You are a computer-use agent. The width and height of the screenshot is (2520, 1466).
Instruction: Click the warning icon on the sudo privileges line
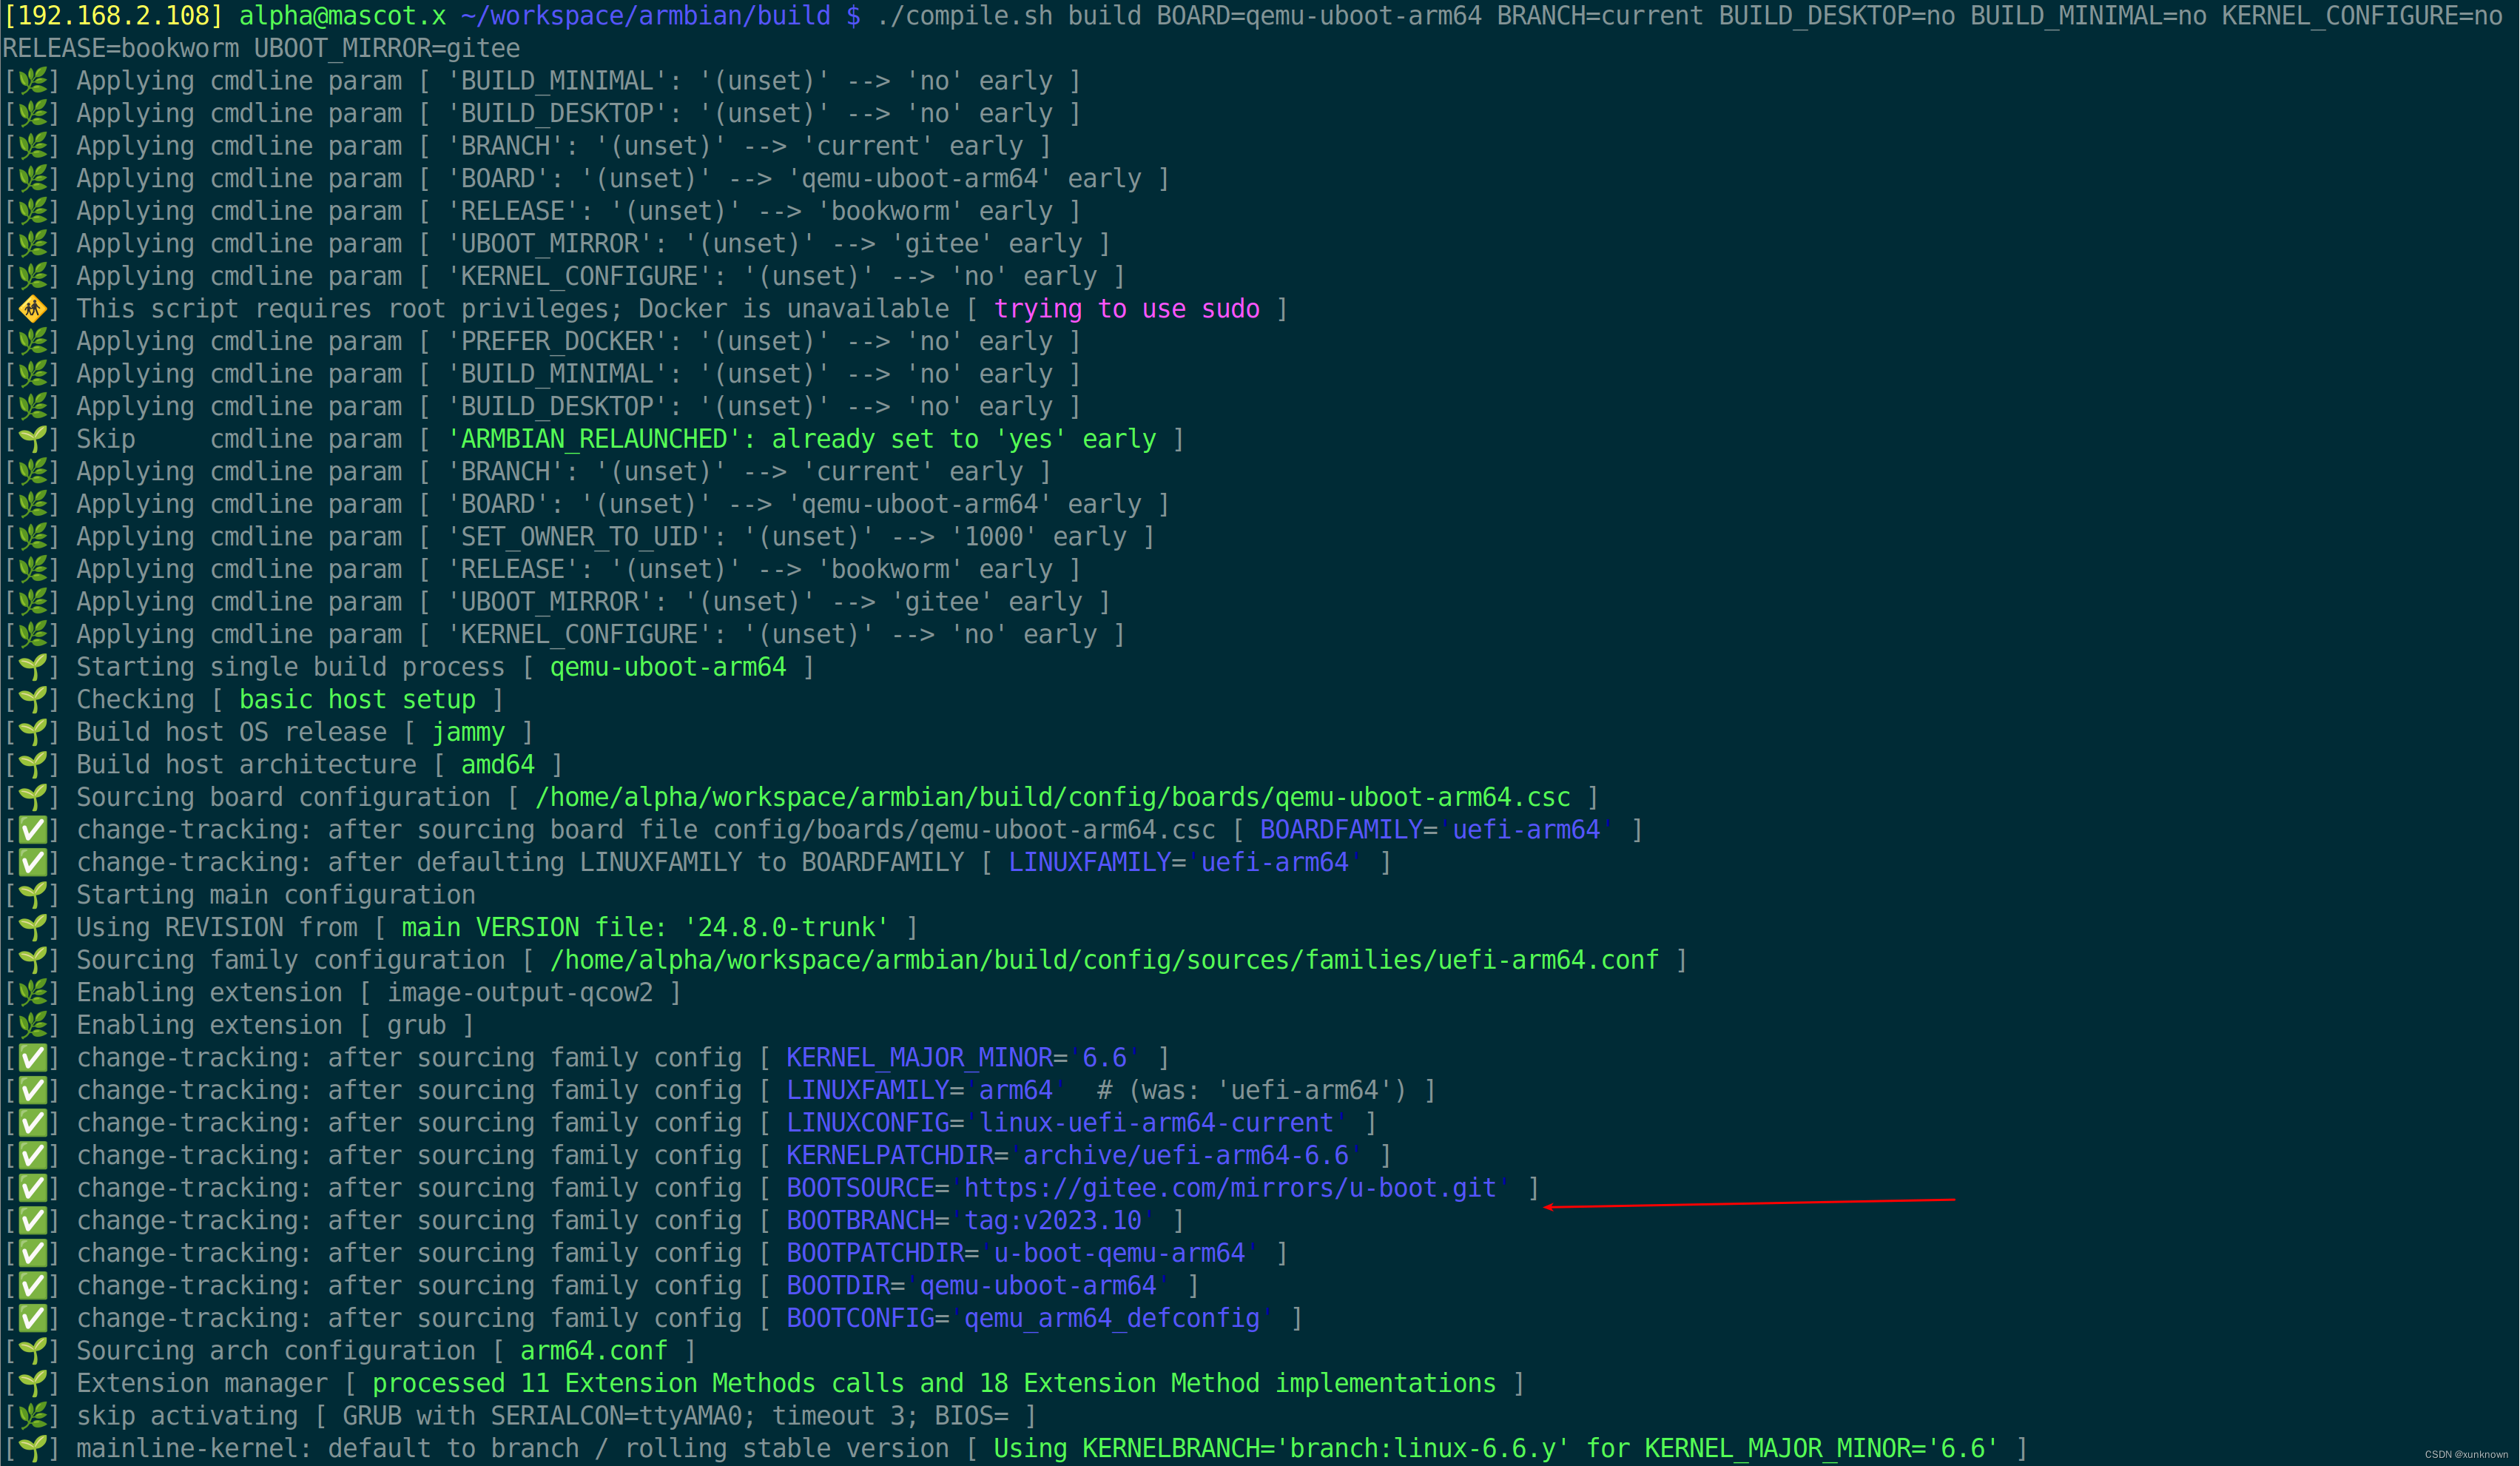(31, 308)
